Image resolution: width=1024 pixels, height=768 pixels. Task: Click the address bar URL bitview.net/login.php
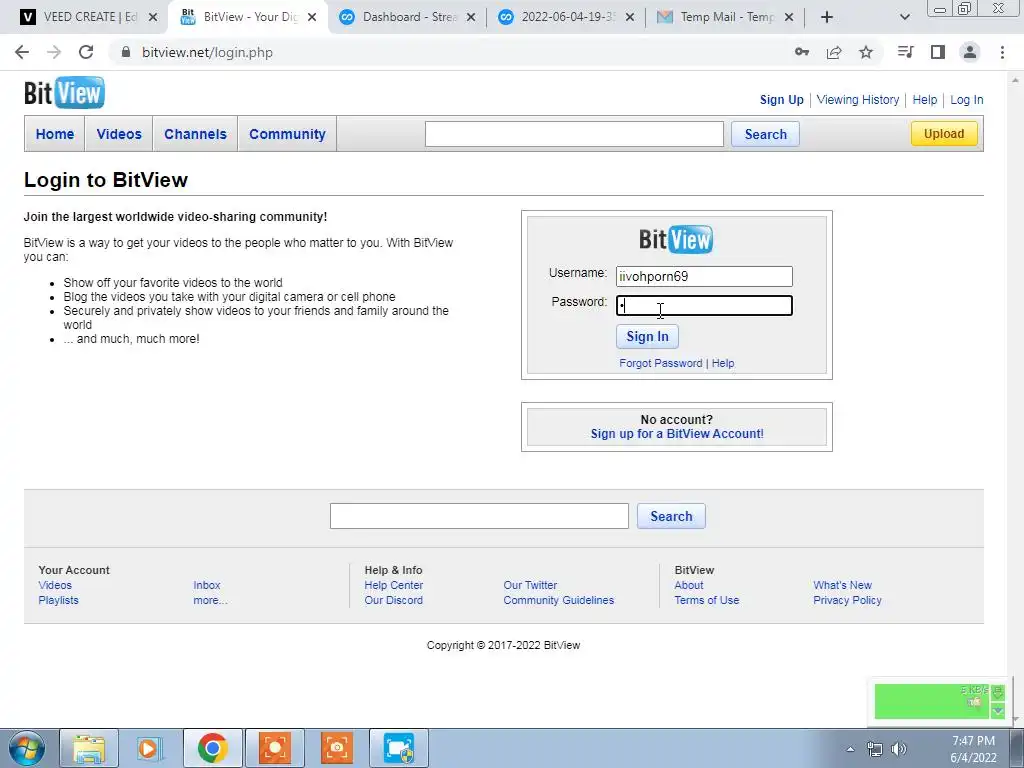tap(207, 52)
